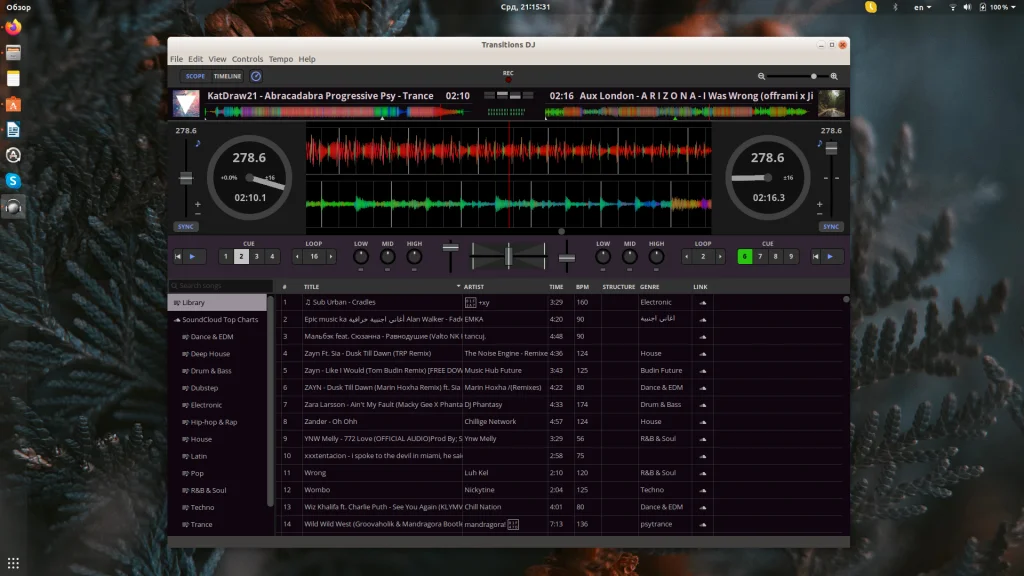
Task: Click the clock icon beside TIMELINE
Action: tap(256, 76)
